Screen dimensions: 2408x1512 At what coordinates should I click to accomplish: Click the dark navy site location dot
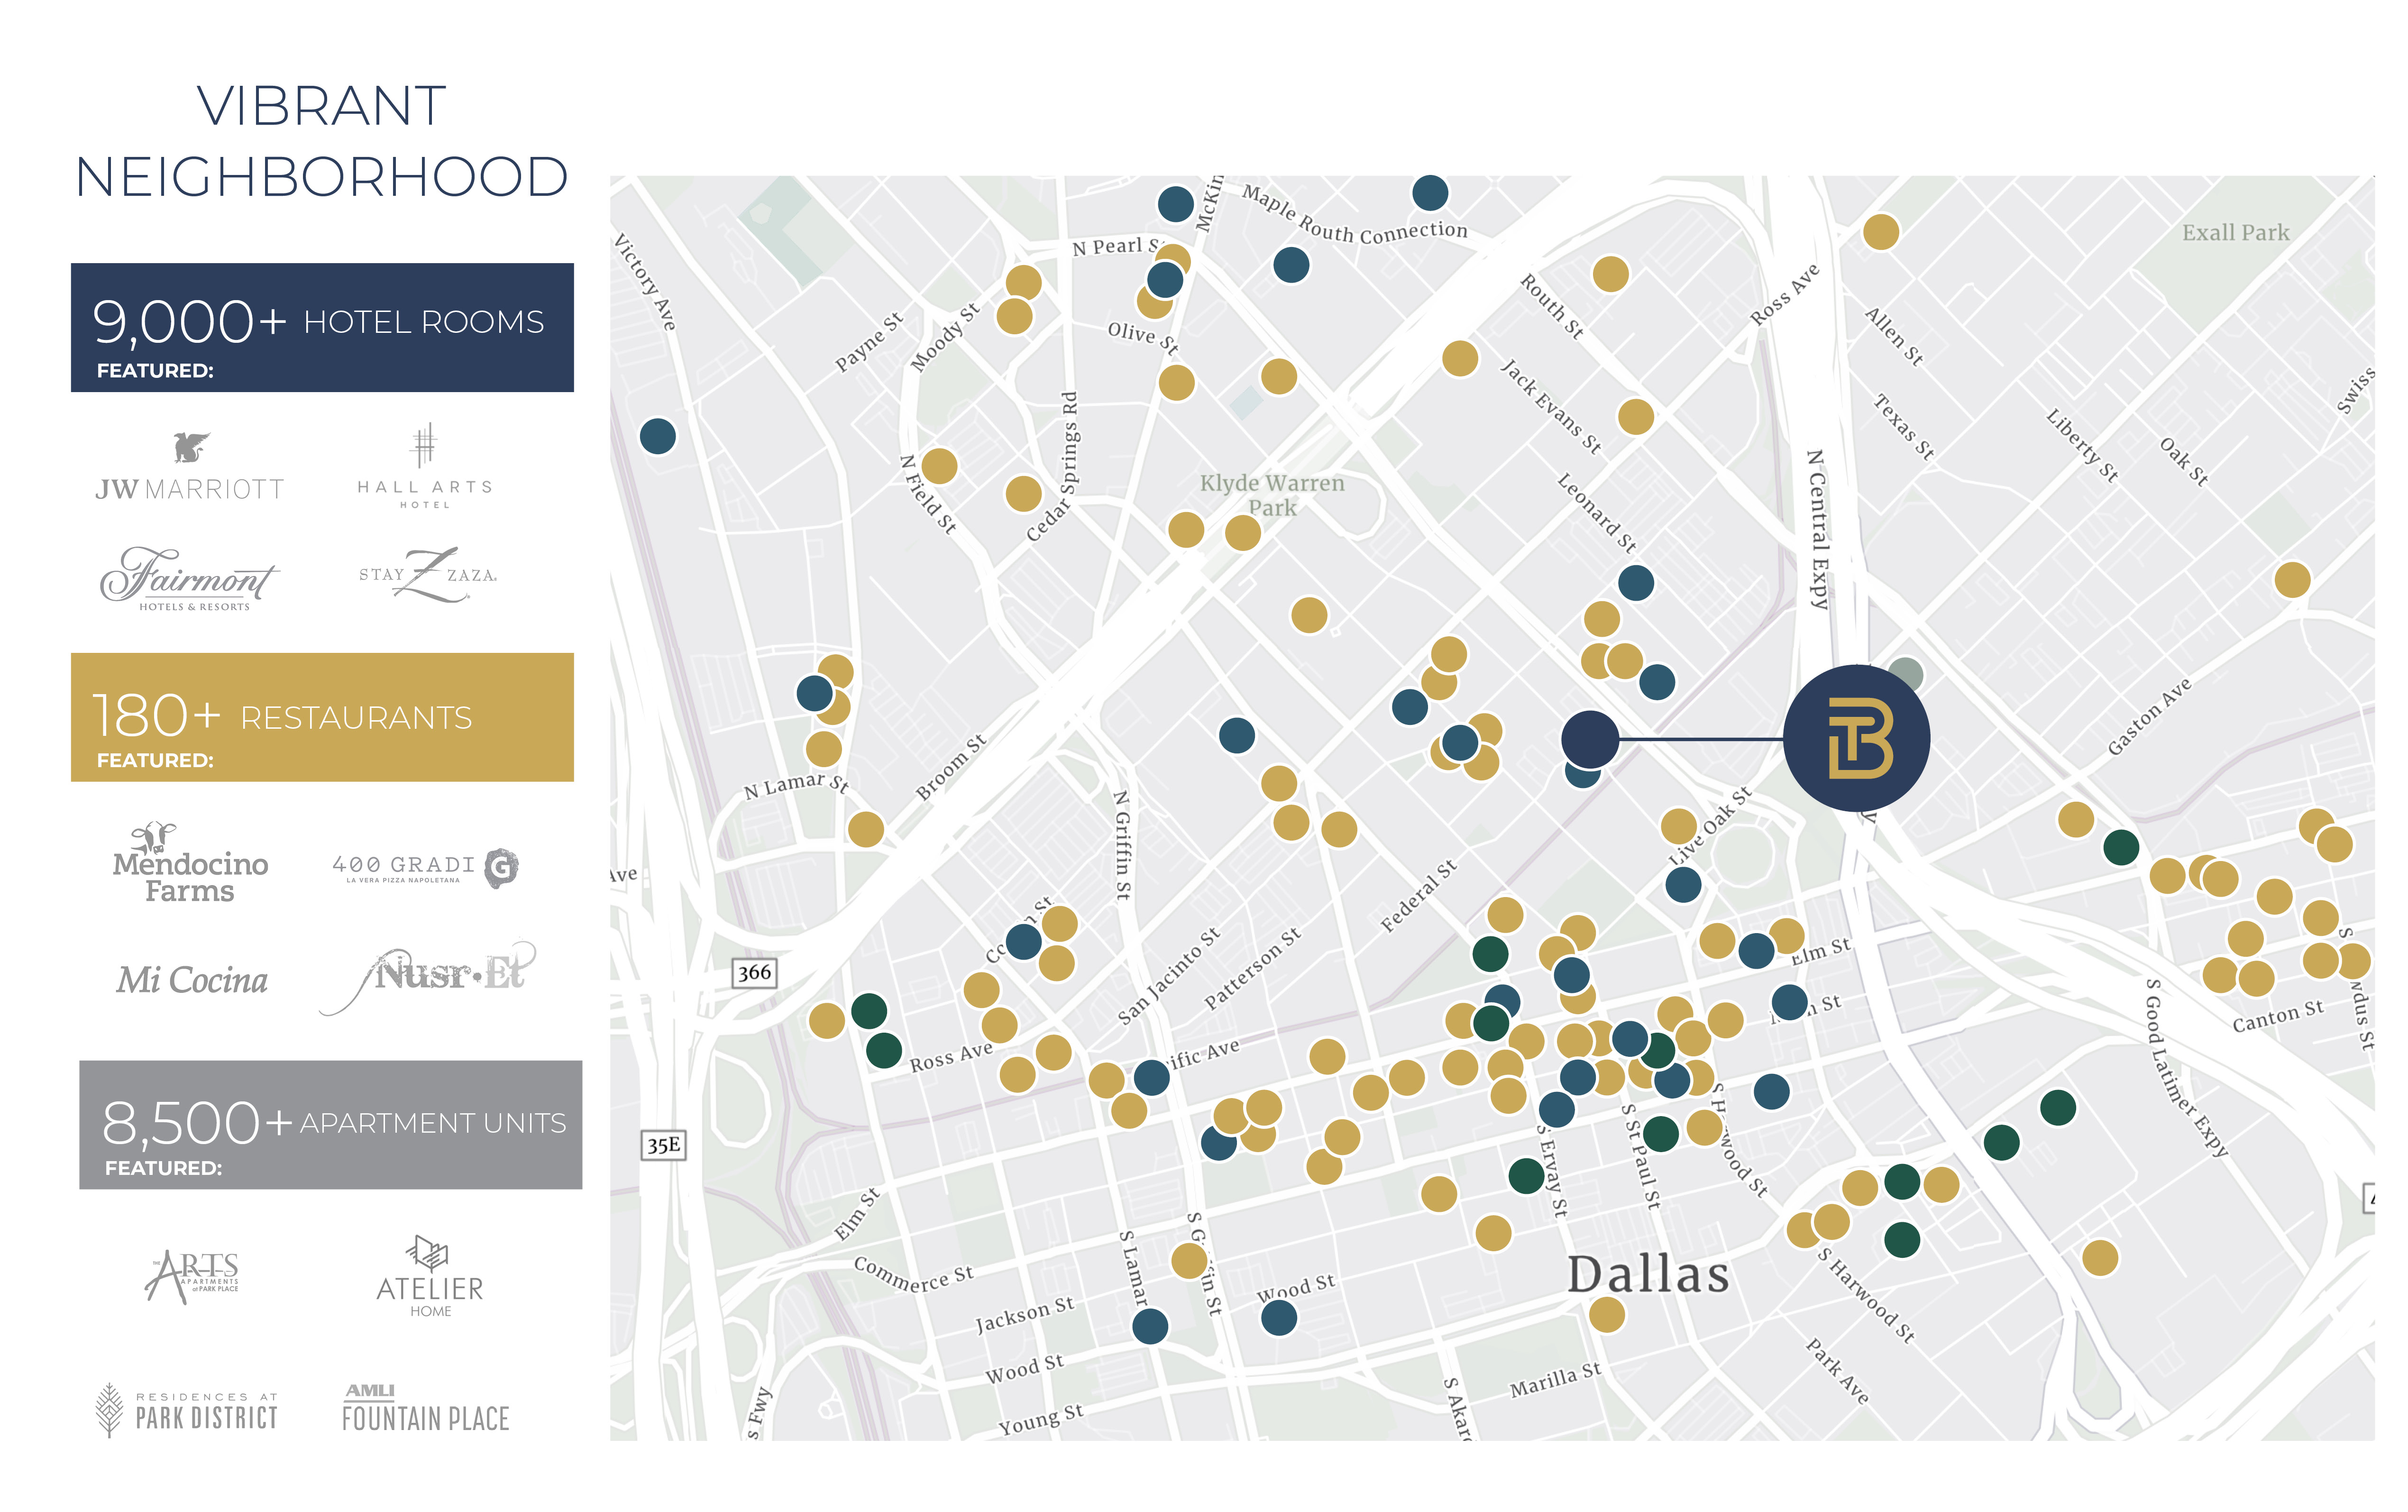click(x=1590, y=739)
